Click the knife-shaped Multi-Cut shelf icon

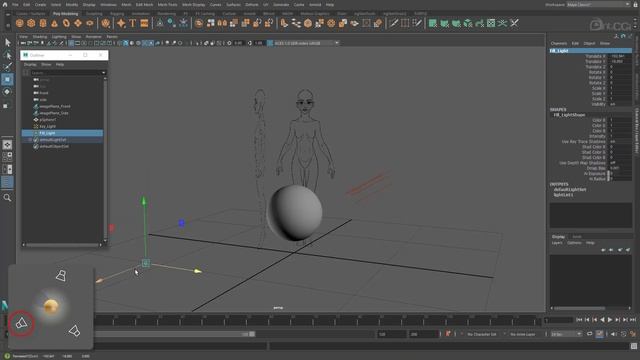tap(393, 23)
